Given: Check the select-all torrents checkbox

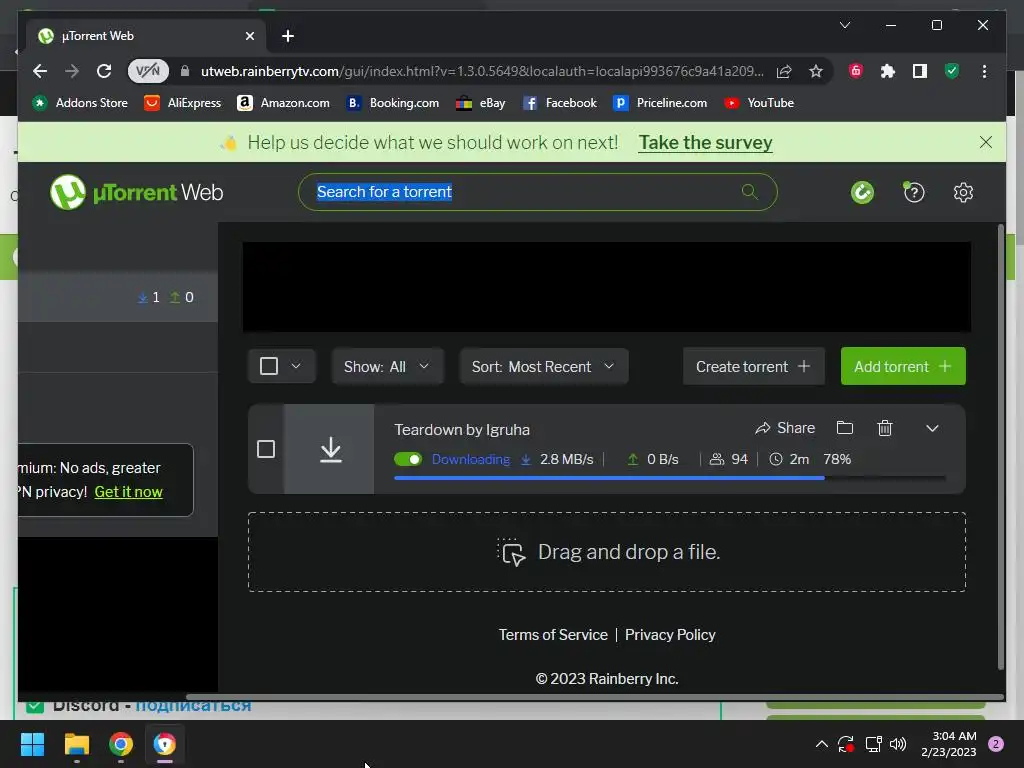Looking at the screenshot, I should pyautogui.click(x=269, y=366).
